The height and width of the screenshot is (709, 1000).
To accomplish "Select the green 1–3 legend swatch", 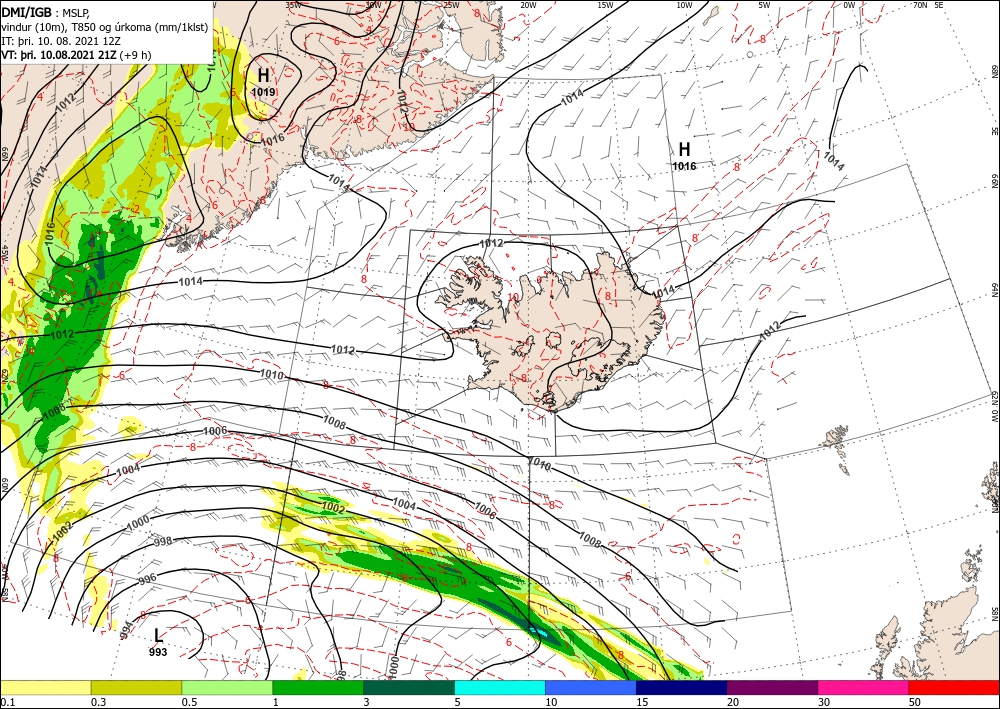I will click(x=318, y=687).
